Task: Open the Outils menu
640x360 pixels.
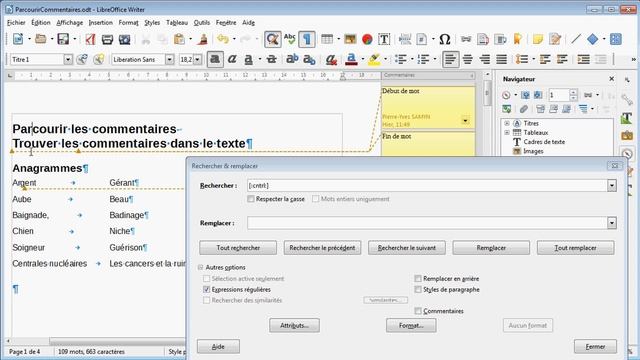Action: pos(202,23)
